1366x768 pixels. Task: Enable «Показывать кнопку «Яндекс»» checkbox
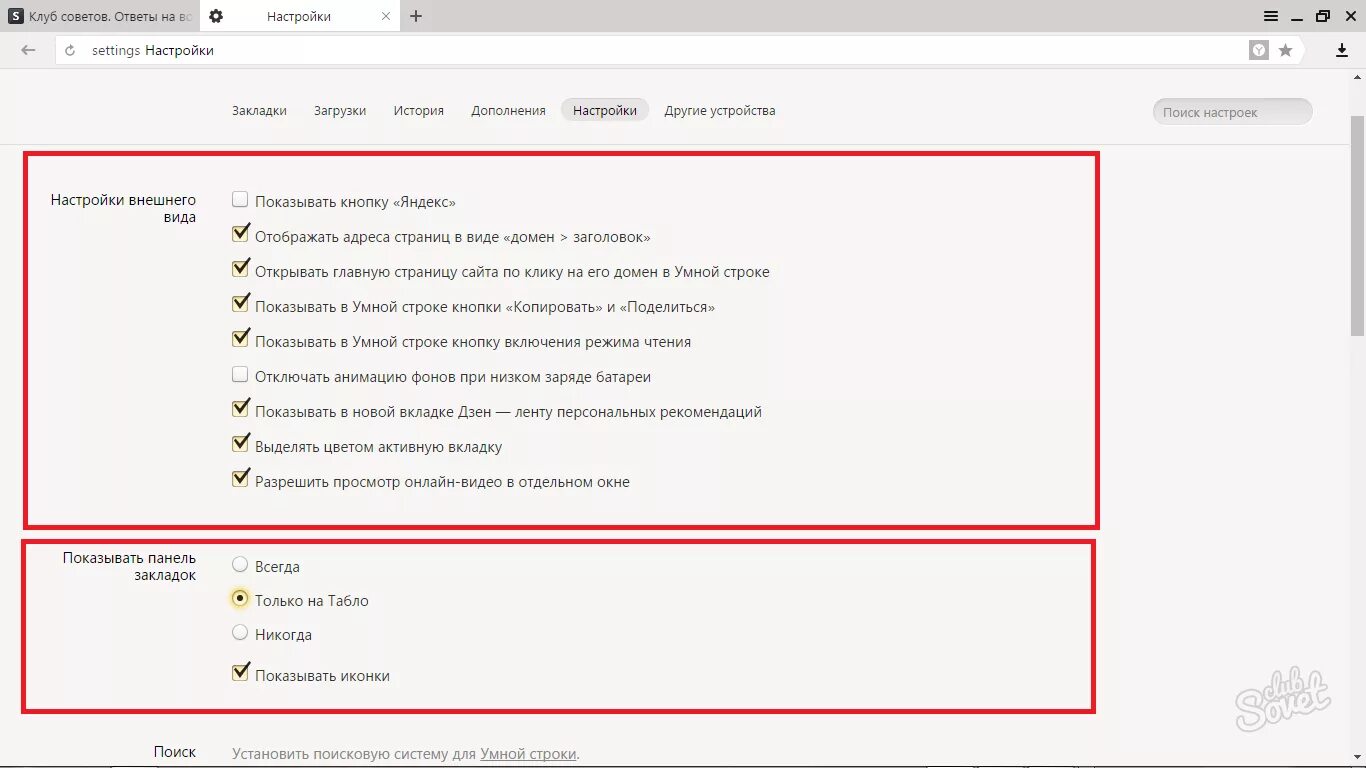[240, 200]
